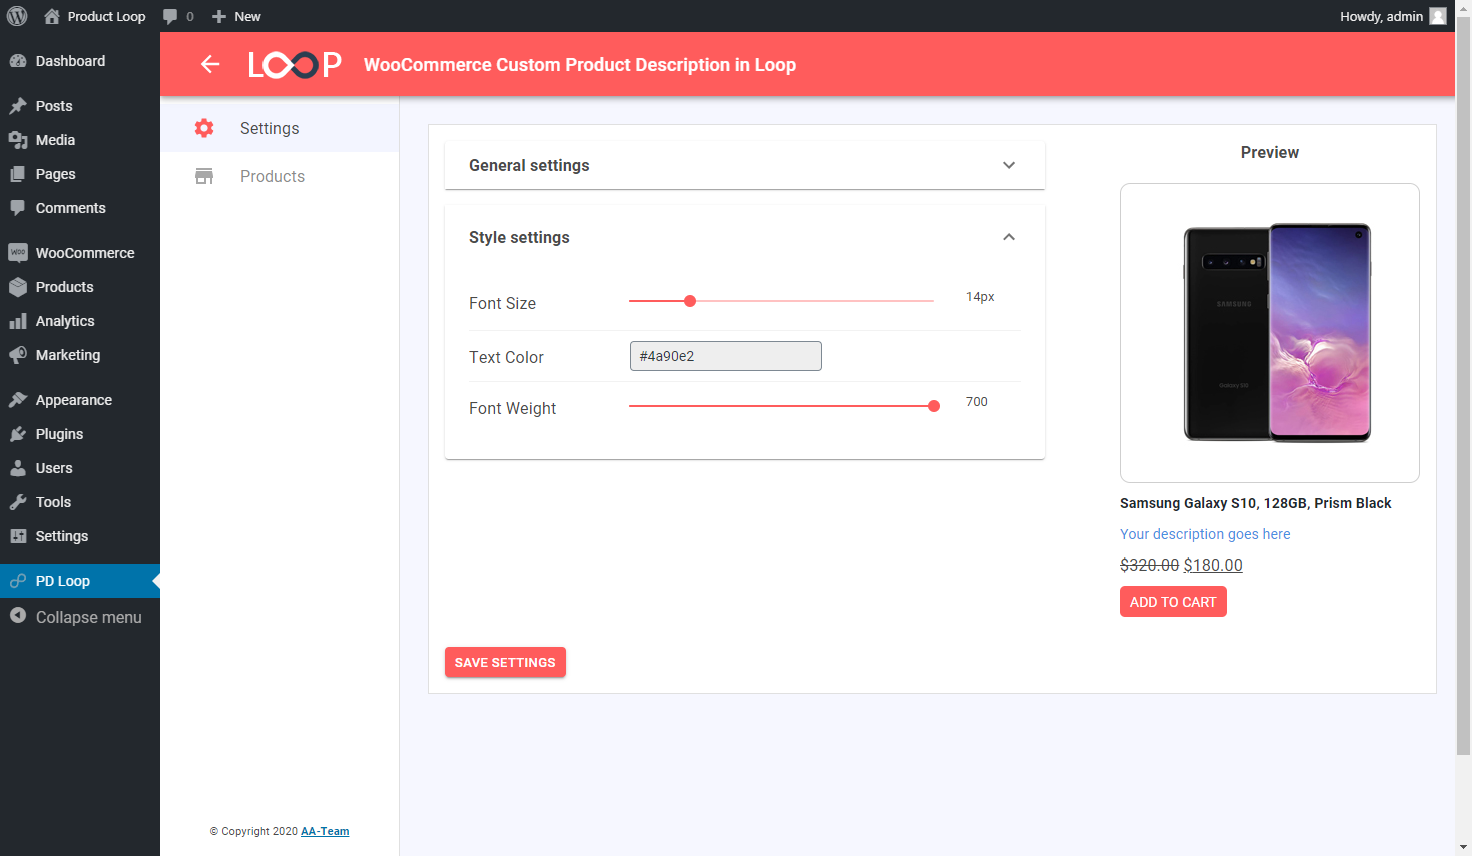Click the Style settings panel title
The height and width of the screenshot is (856, 1472).
pyautogui.click(x=519, y=237)
